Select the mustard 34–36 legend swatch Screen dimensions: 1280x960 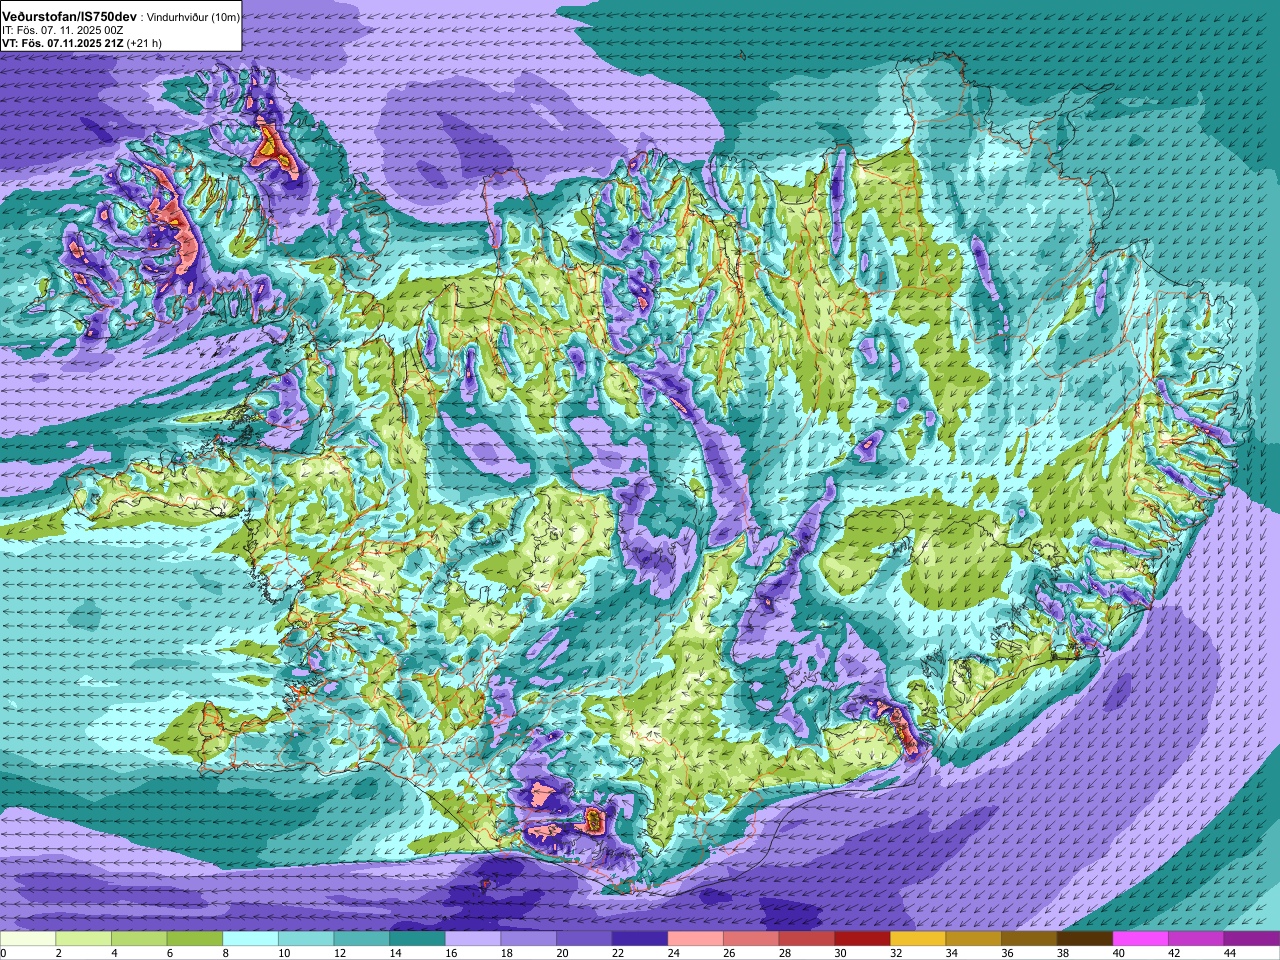point(974,939)
